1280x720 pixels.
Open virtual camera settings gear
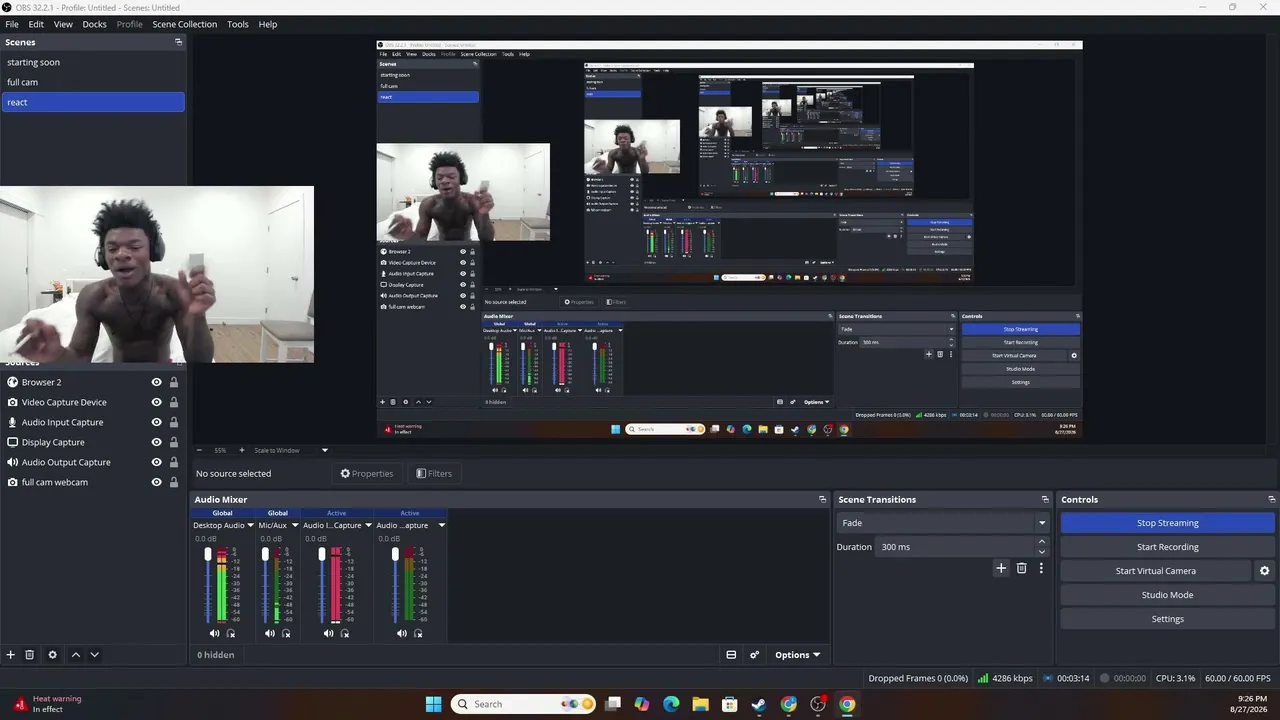pyautogui.click(x=1264, y=571)
